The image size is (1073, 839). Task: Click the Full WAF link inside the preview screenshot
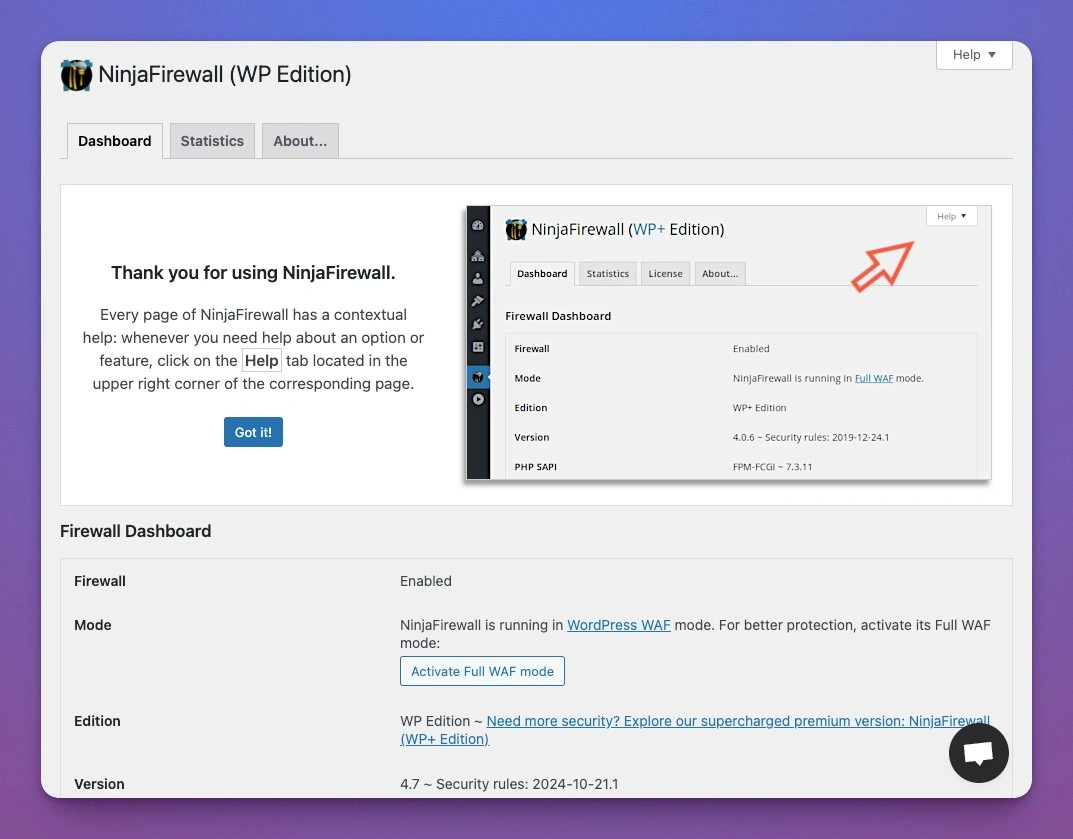[874, 378]
